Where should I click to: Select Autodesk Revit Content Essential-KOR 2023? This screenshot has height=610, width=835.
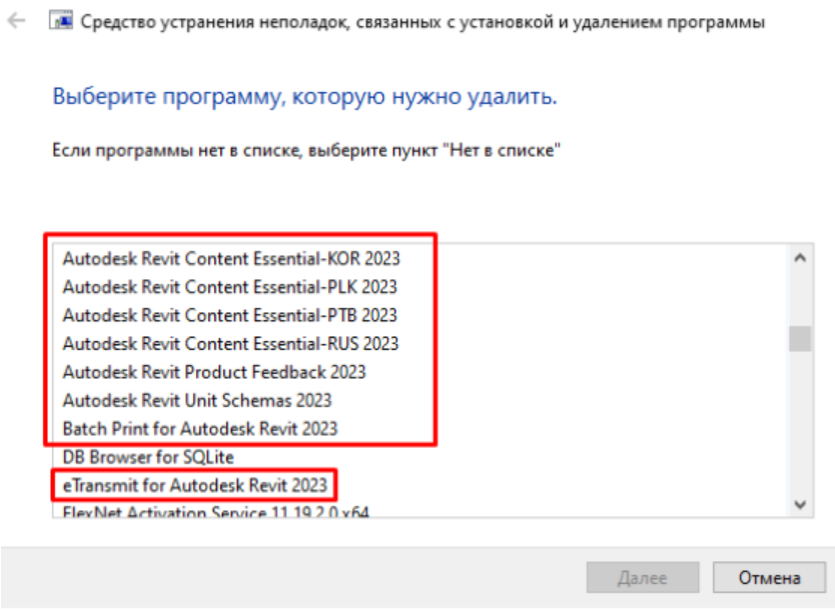click(231, 258)
